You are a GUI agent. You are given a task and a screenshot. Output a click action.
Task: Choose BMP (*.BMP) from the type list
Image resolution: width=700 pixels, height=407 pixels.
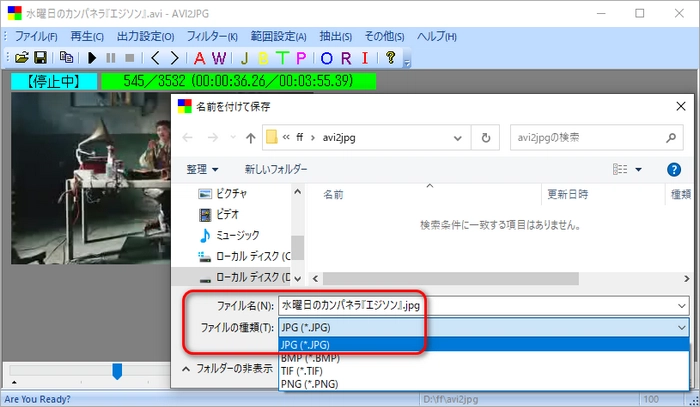point(483,358)
